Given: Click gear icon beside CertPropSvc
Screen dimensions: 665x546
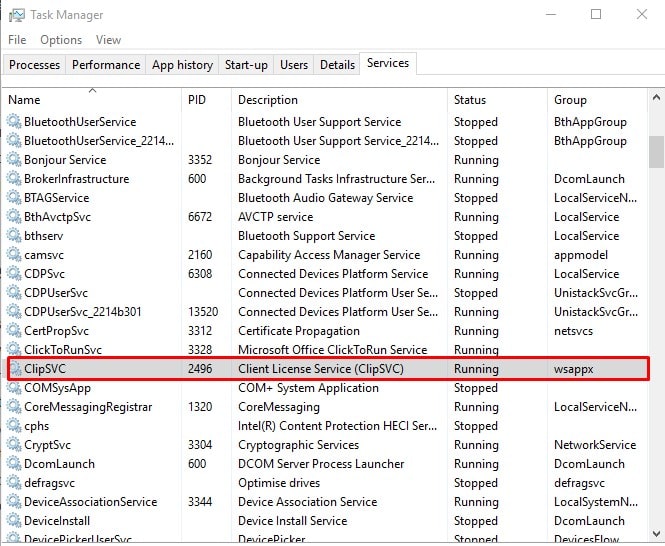Looking at the screenshot, I should [14, 331].
